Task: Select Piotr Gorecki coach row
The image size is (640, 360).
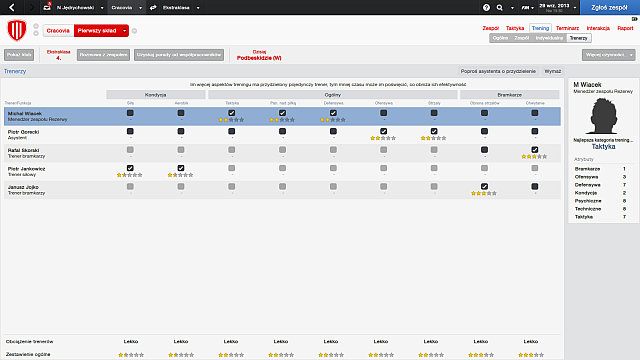Action: pos(282,135)
